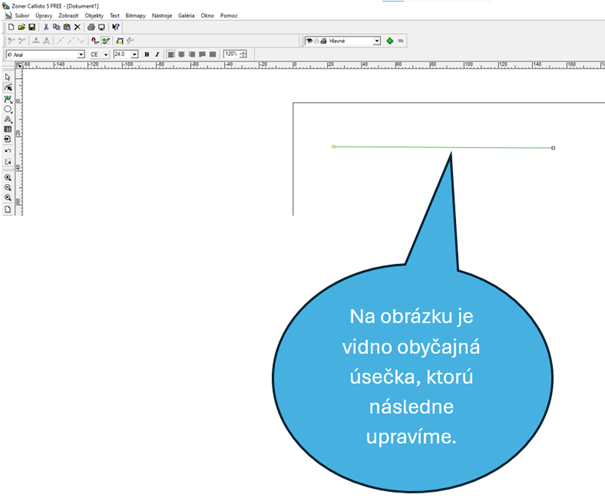Select the table tool in left toolbox
Screen dimensions: 605x501
[x=8, y=129]
